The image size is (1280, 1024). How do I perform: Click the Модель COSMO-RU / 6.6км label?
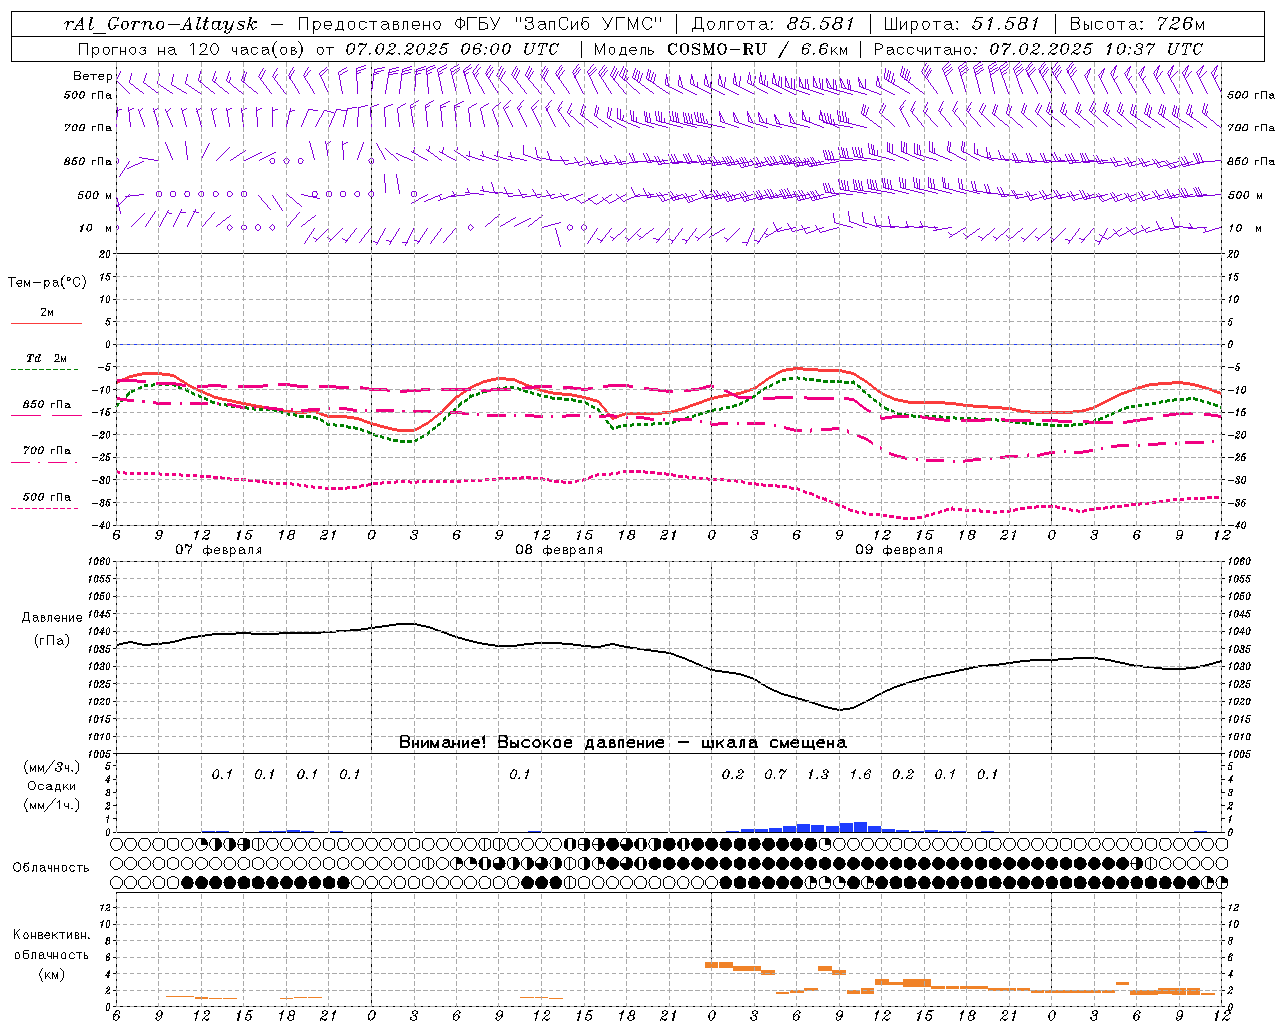[720, 49]
